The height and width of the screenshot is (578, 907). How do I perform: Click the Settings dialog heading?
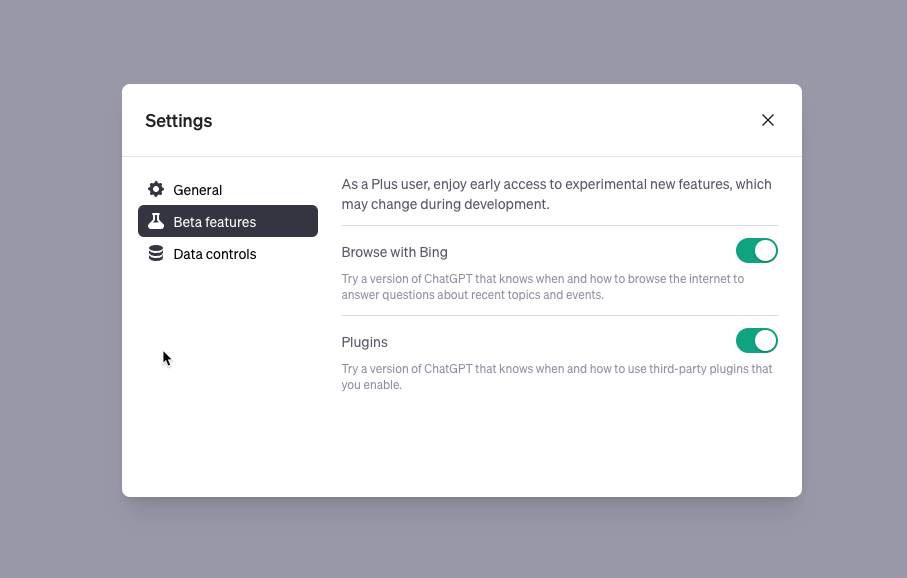coord(179,121)
